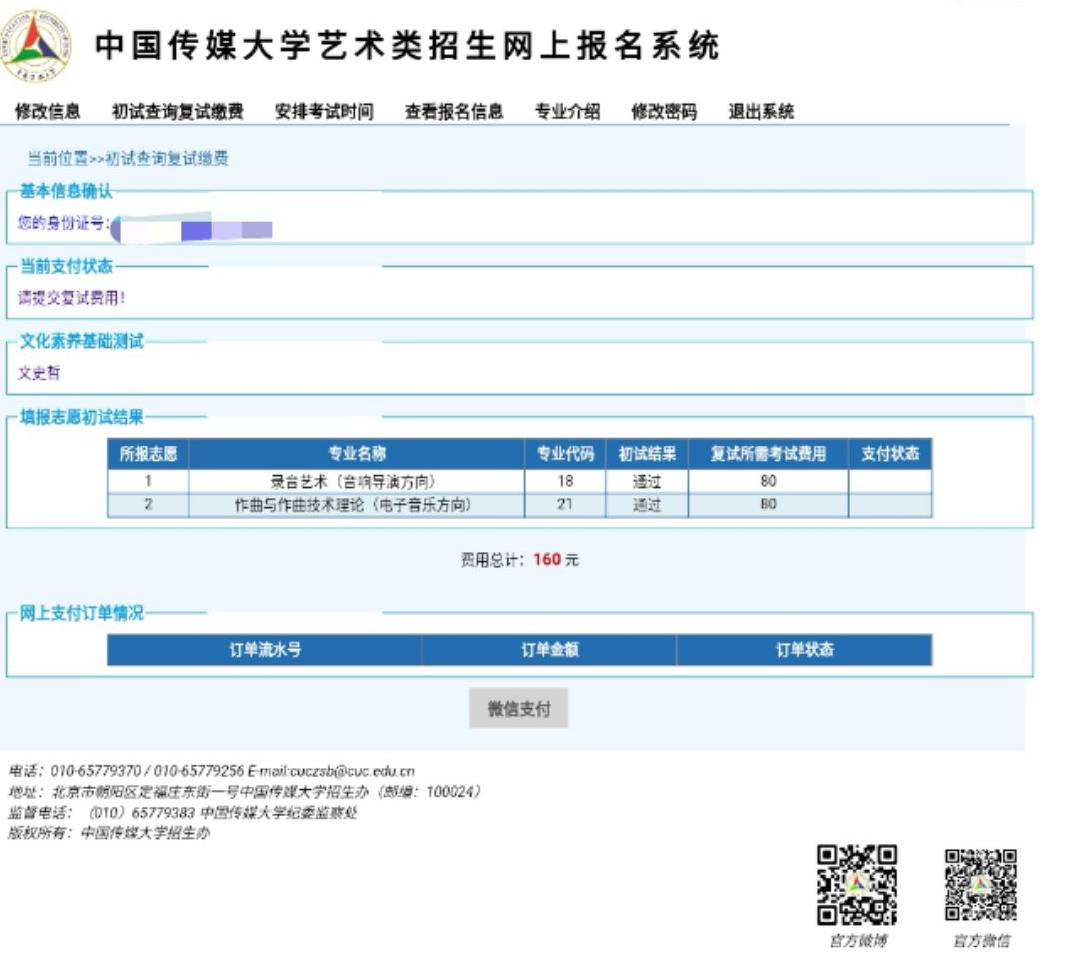Select the 请提交复试费用! status text
The image size is (1076, 957).
coord(71,298)
